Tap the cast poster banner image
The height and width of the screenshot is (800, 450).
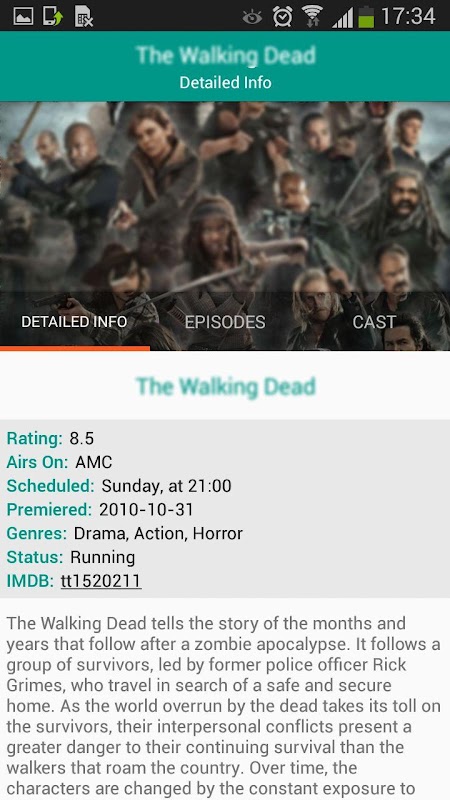pyautogui.click(x=225, y=199)
